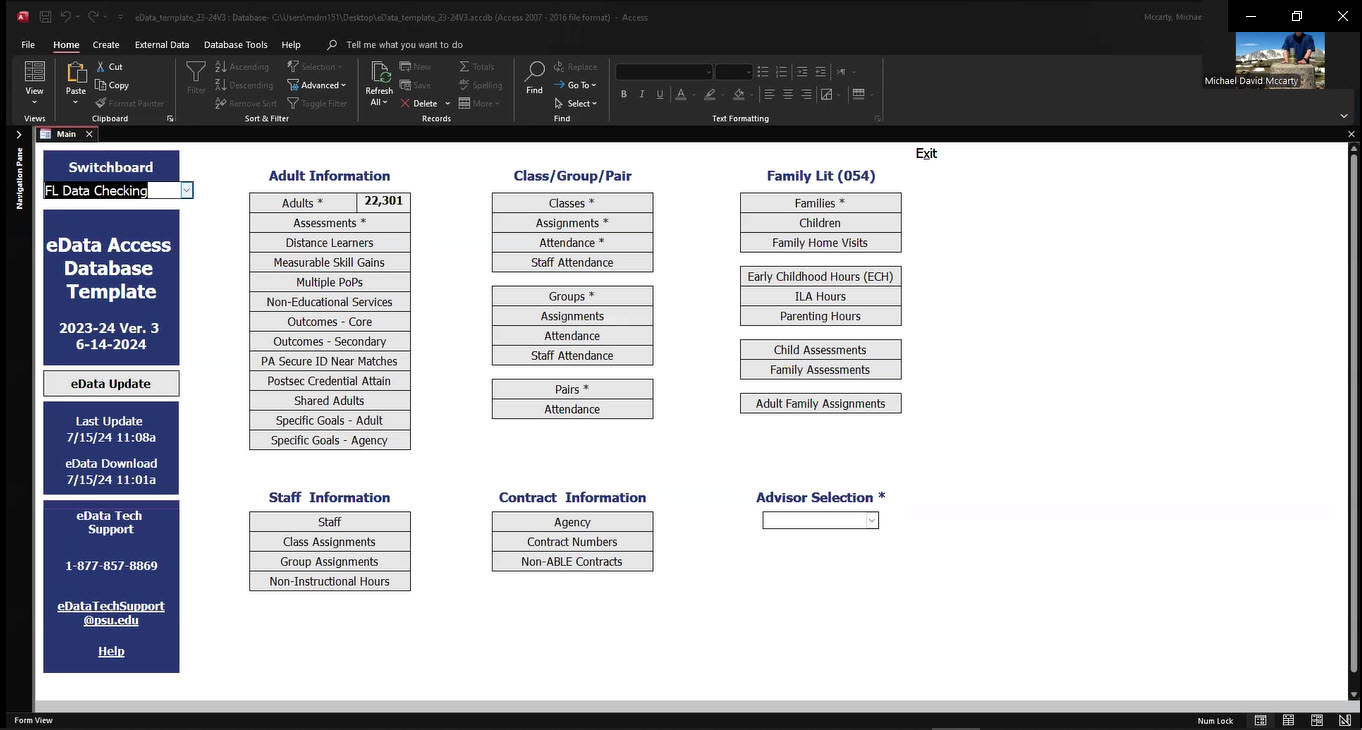
Task: Select the Help ribbon tab
Action: pyautogui.click(x=291, y=45)
